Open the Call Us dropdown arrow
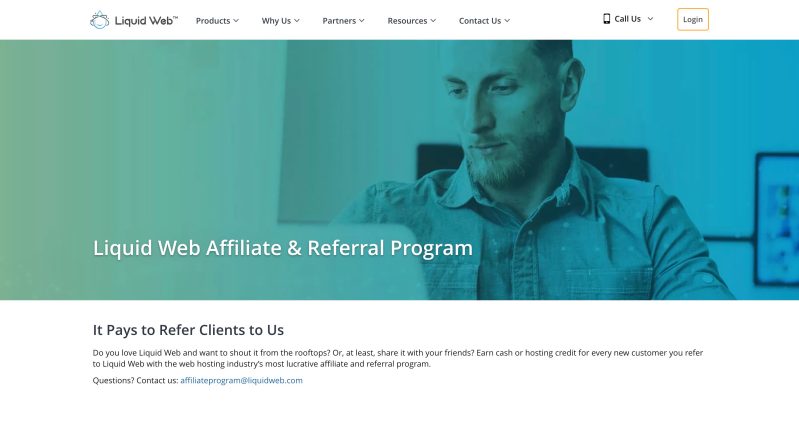Screen dimensions: 799x424 tap(650, 19)
